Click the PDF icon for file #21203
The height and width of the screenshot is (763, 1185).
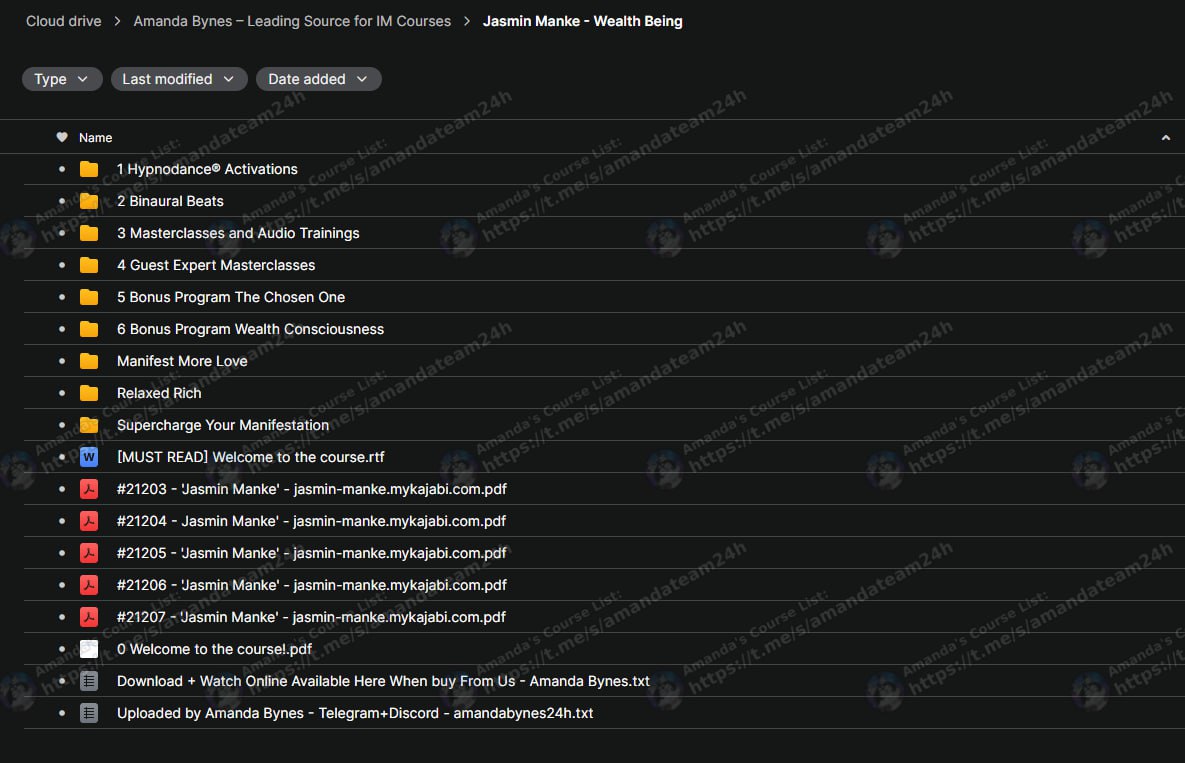click(89, 489)
